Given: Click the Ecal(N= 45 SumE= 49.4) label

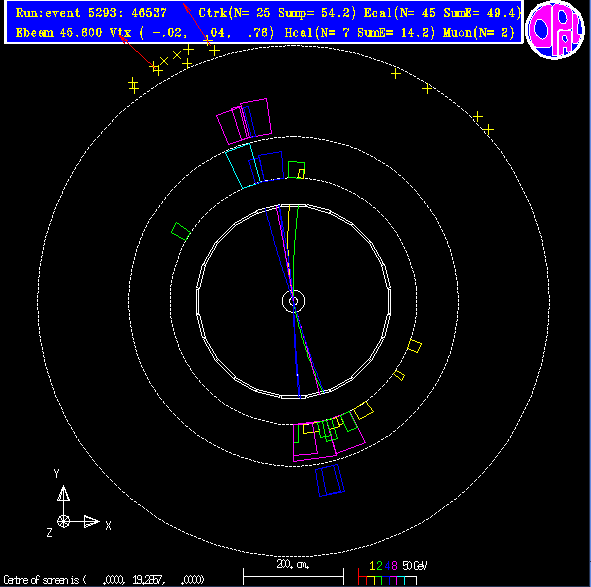Looking at the screenshot, I should pos(442,13).
